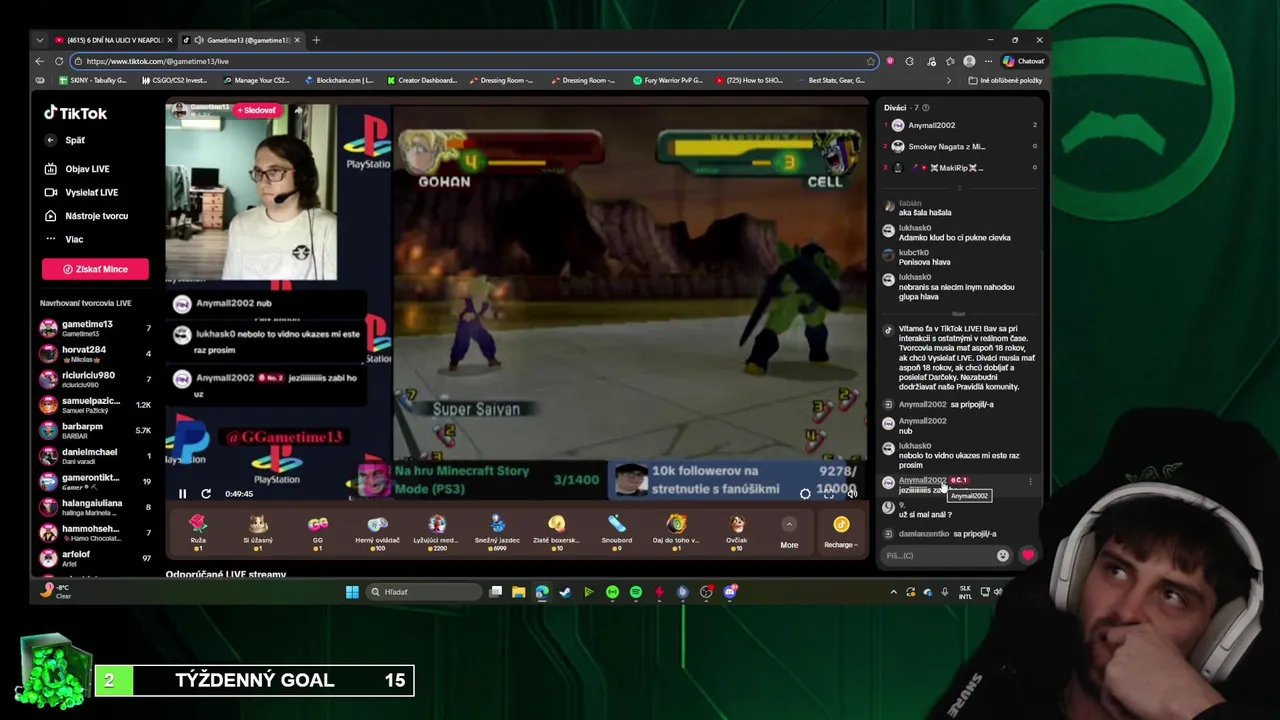Send the Snežný jazdec gift

[497, 531]
